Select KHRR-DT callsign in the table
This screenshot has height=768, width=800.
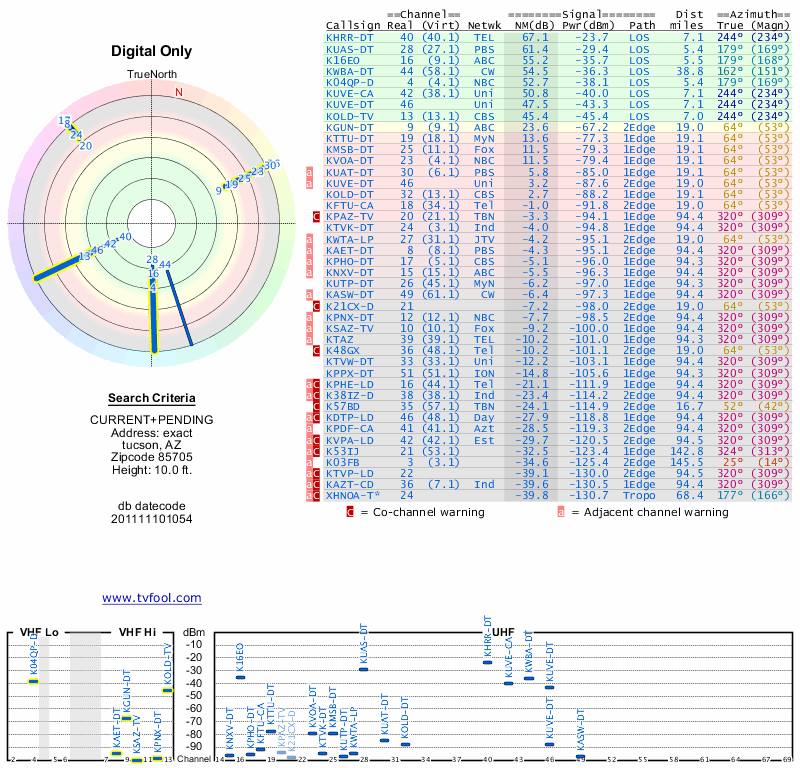[x=349, y=38]
